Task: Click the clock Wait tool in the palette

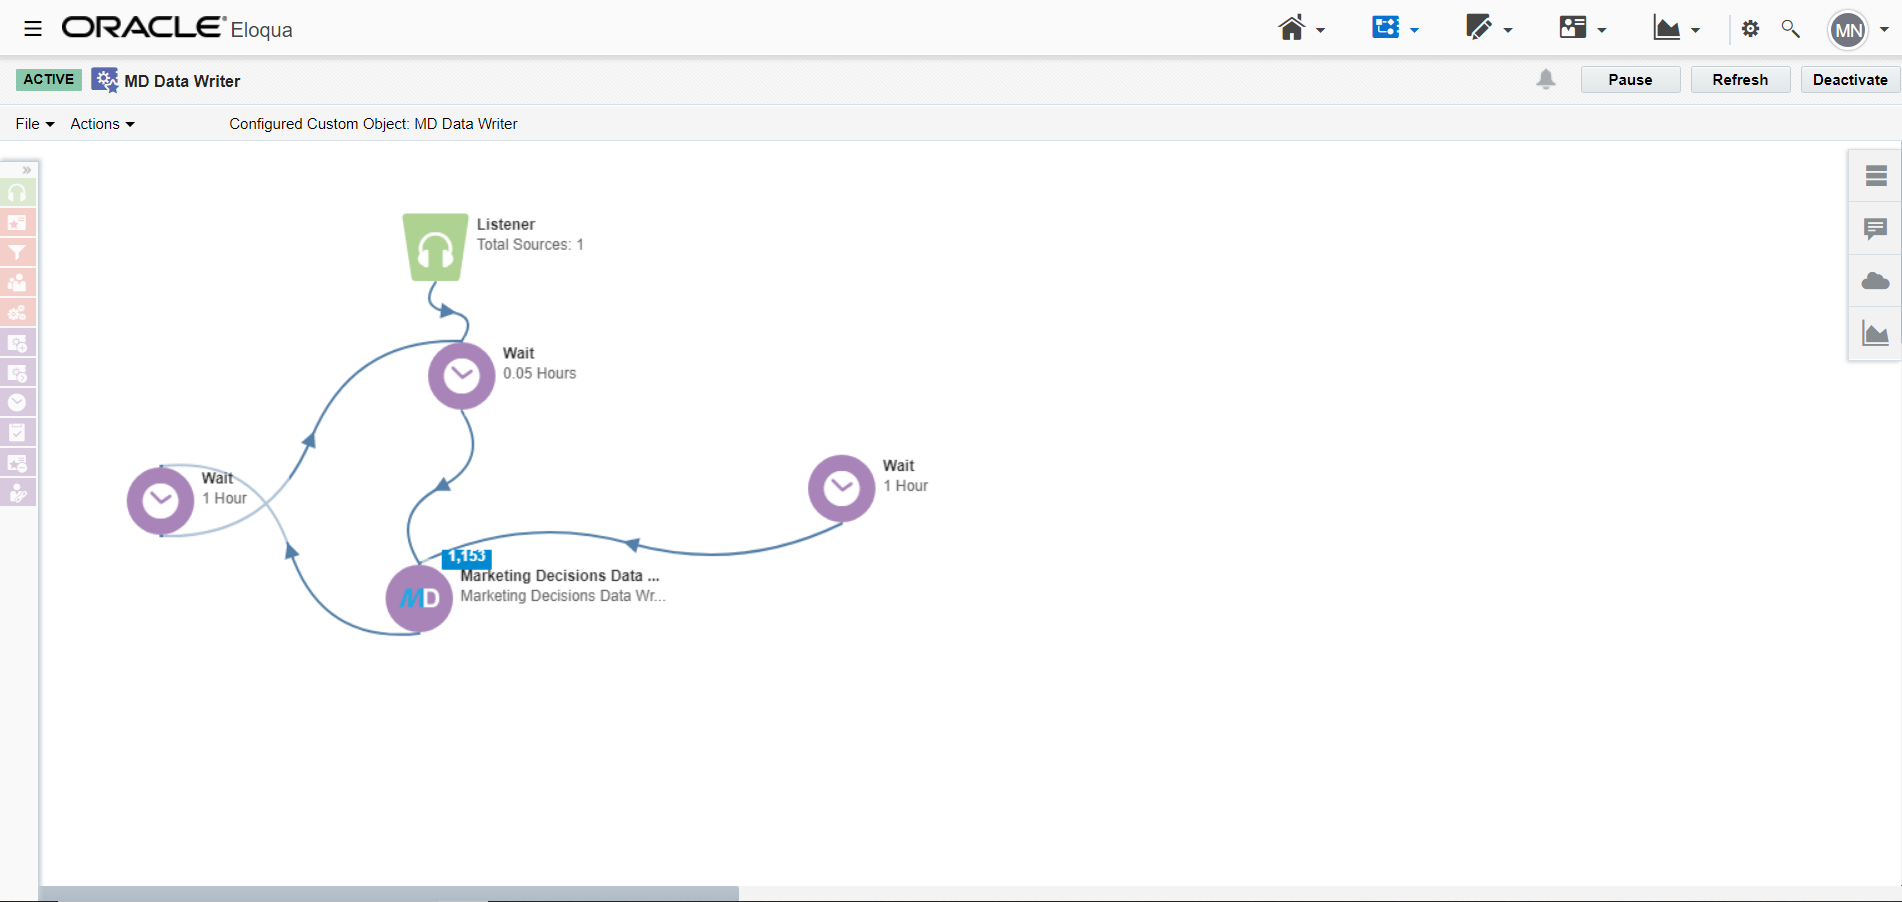Action: 18,403
